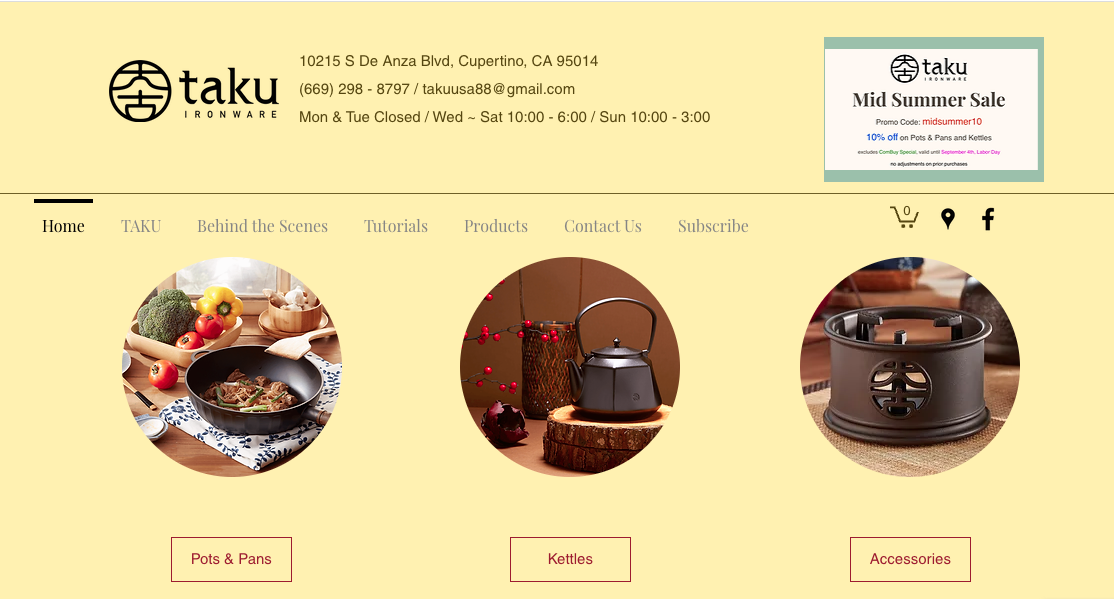Open the shopping cart icon
Image resolution: width=1114 pixels, height=599 pixels.
[904, 217]
